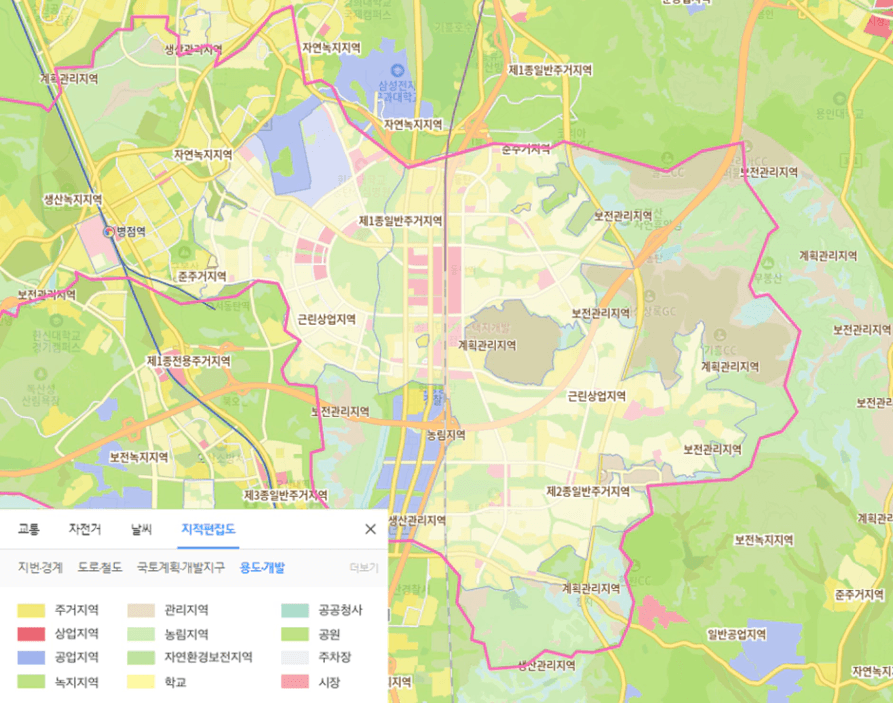Select the 용도개발 layer option
Screen dimensions: 893x703
pos(262,567)
